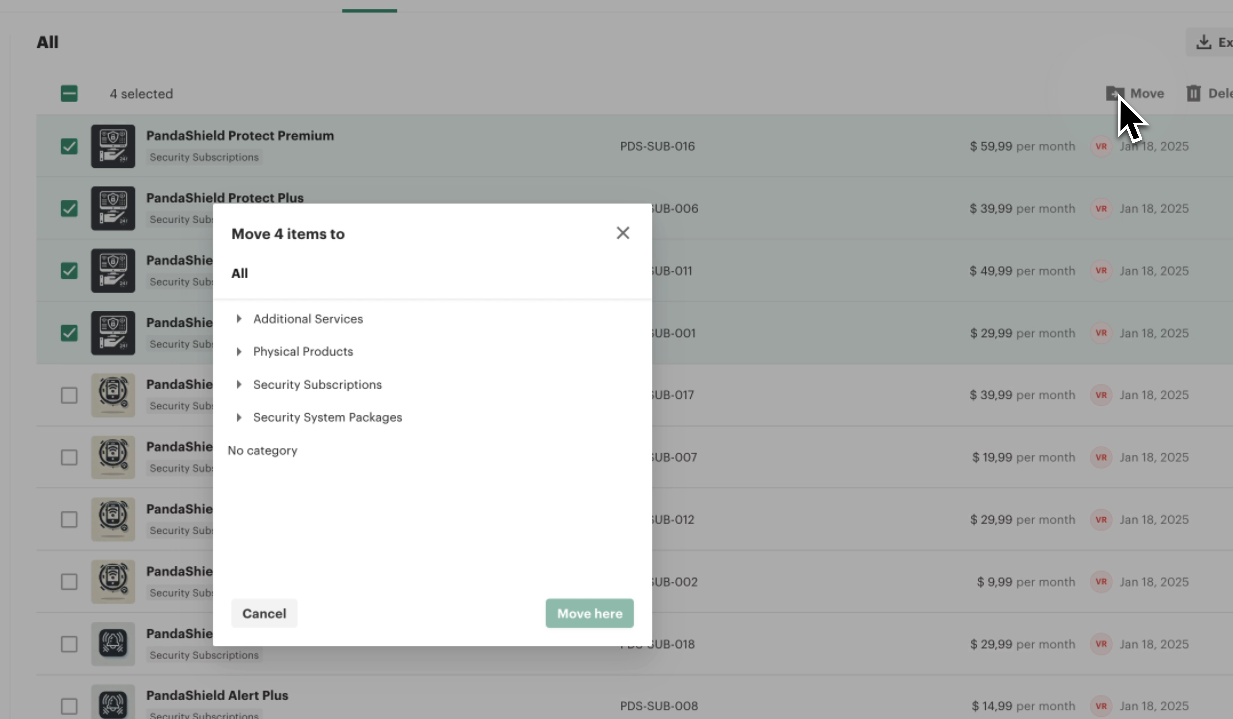Image resolution: width=1233 pixels, height=719 pixels.
Task: Expand the Physical Products category arrow
Action: 239,352
